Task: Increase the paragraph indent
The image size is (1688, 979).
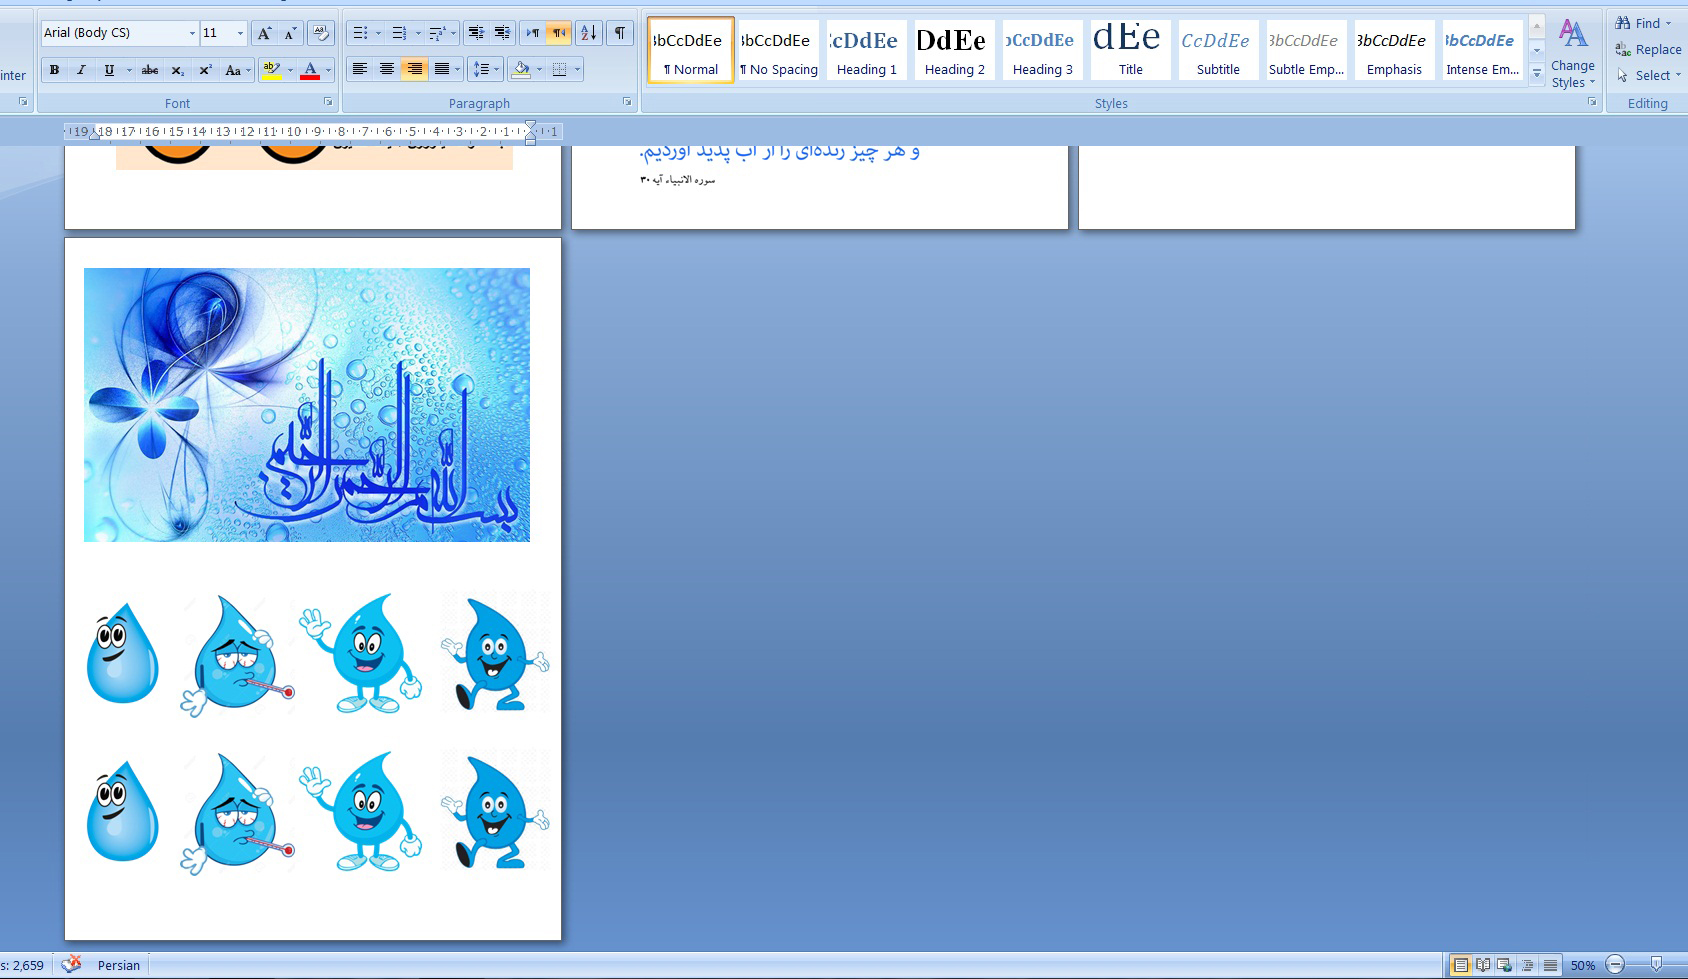Action: [x=502, y=33]
